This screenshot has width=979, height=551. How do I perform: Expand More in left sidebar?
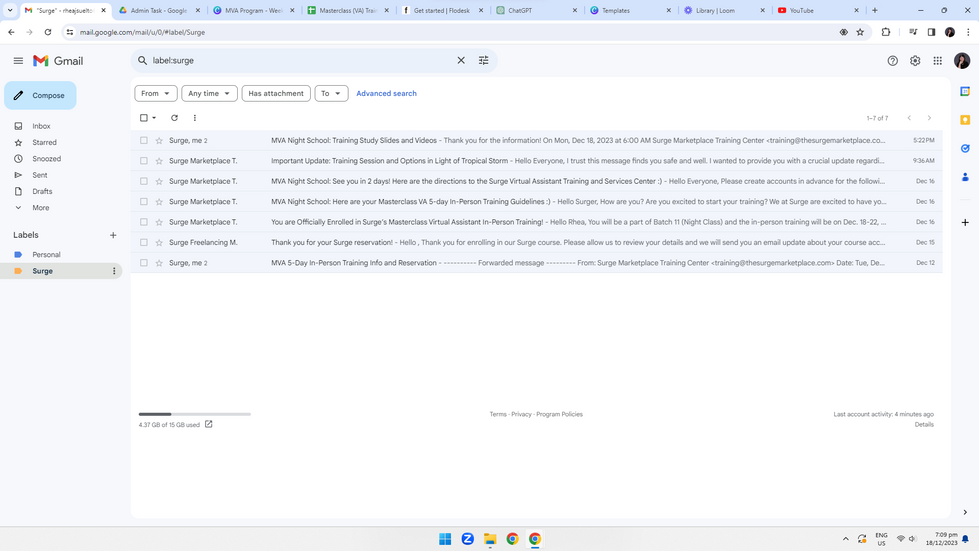coord(41,208)
